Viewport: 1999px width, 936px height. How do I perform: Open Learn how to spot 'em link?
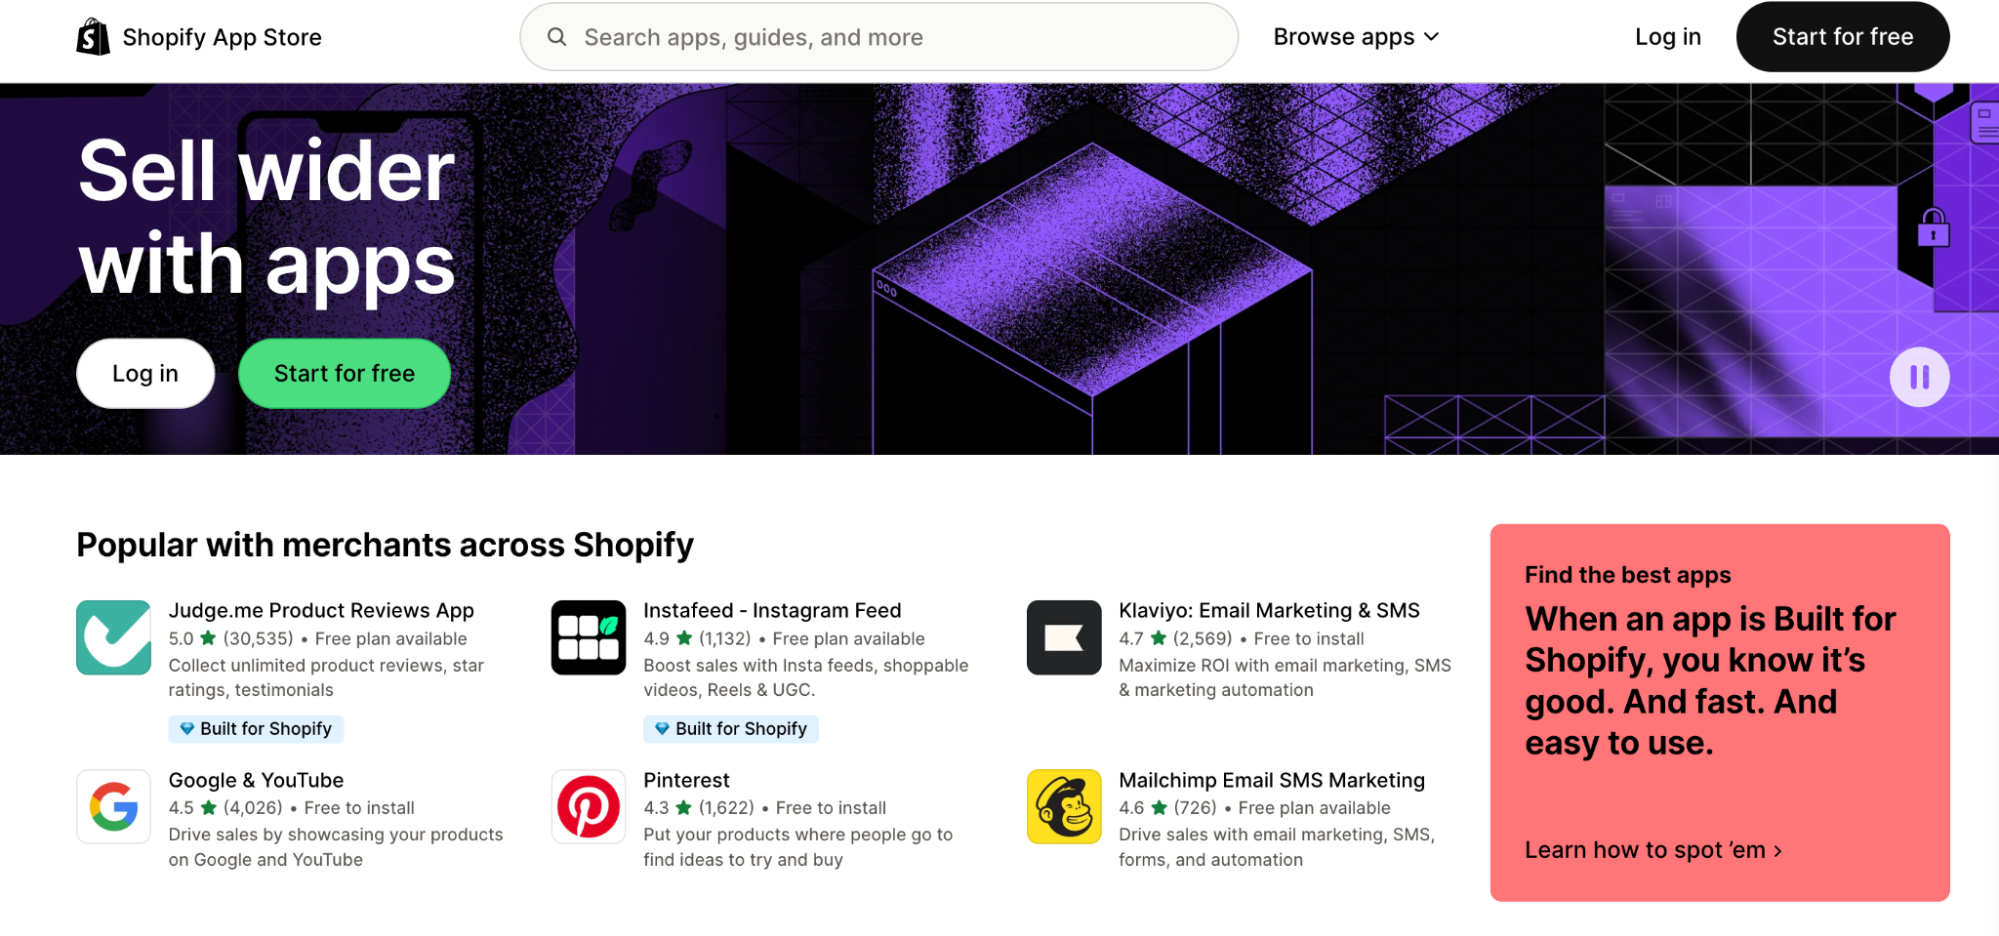1652,850
